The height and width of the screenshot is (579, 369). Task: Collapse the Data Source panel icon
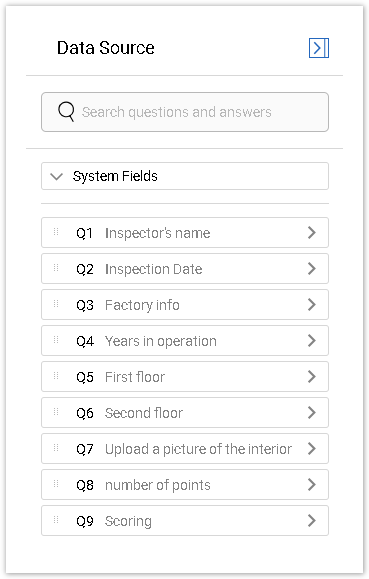click(x=318, y=48)
